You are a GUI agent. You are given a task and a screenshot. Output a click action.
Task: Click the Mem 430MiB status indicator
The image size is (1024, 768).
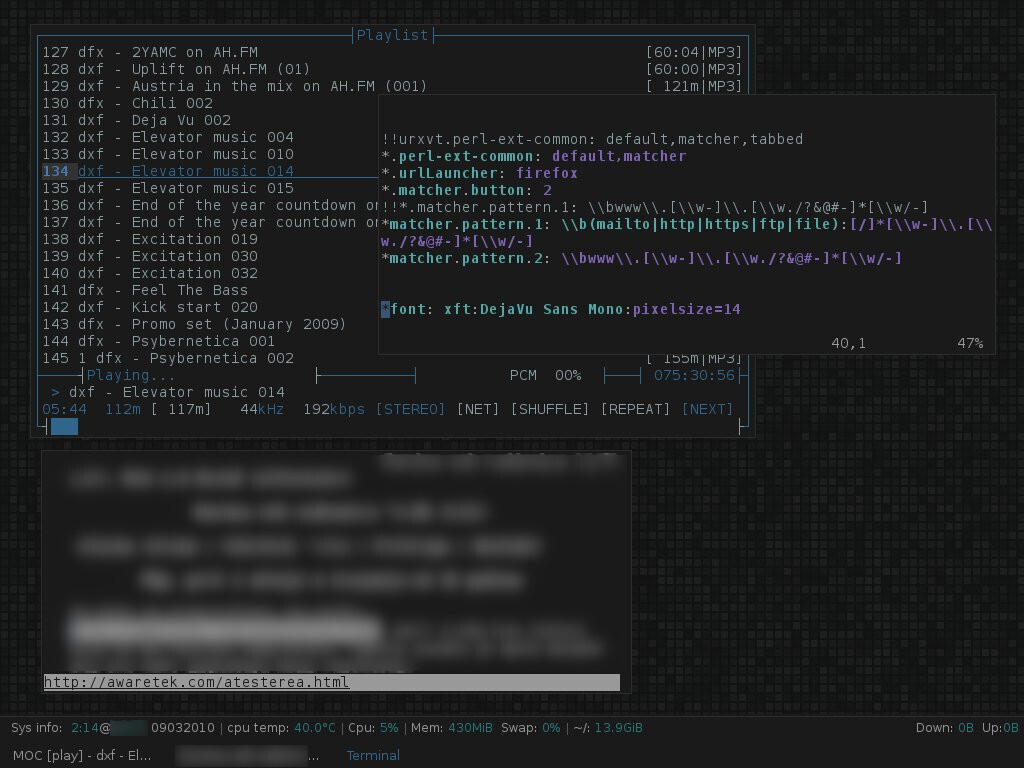click(x=455, y=728)
